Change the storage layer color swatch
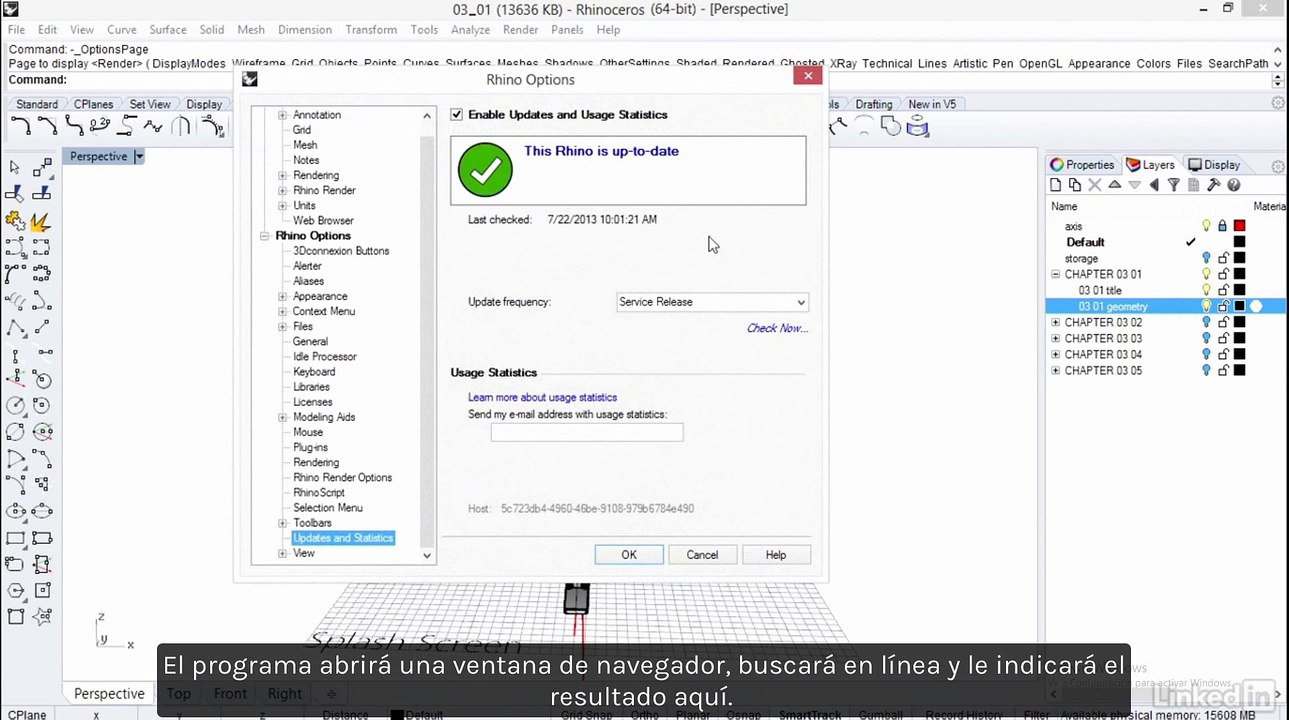The width and height of the screenshot is (1289, 720). 1240,258
